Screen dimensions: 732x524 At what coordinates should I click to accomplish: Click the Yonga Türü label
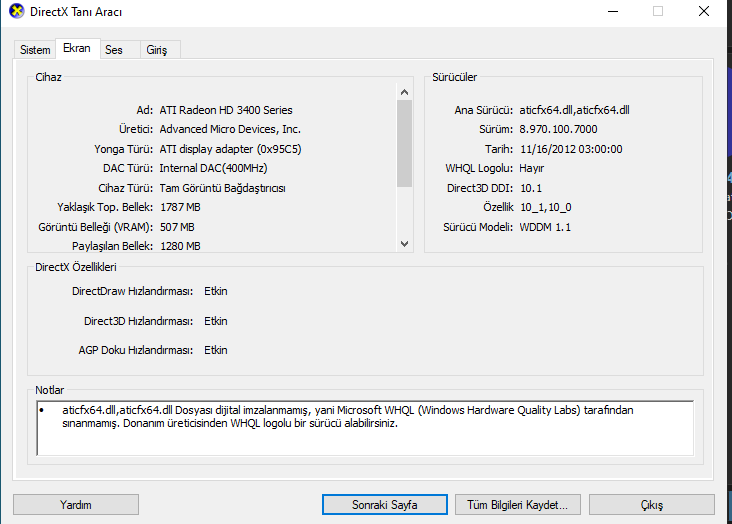coord(123,149)
